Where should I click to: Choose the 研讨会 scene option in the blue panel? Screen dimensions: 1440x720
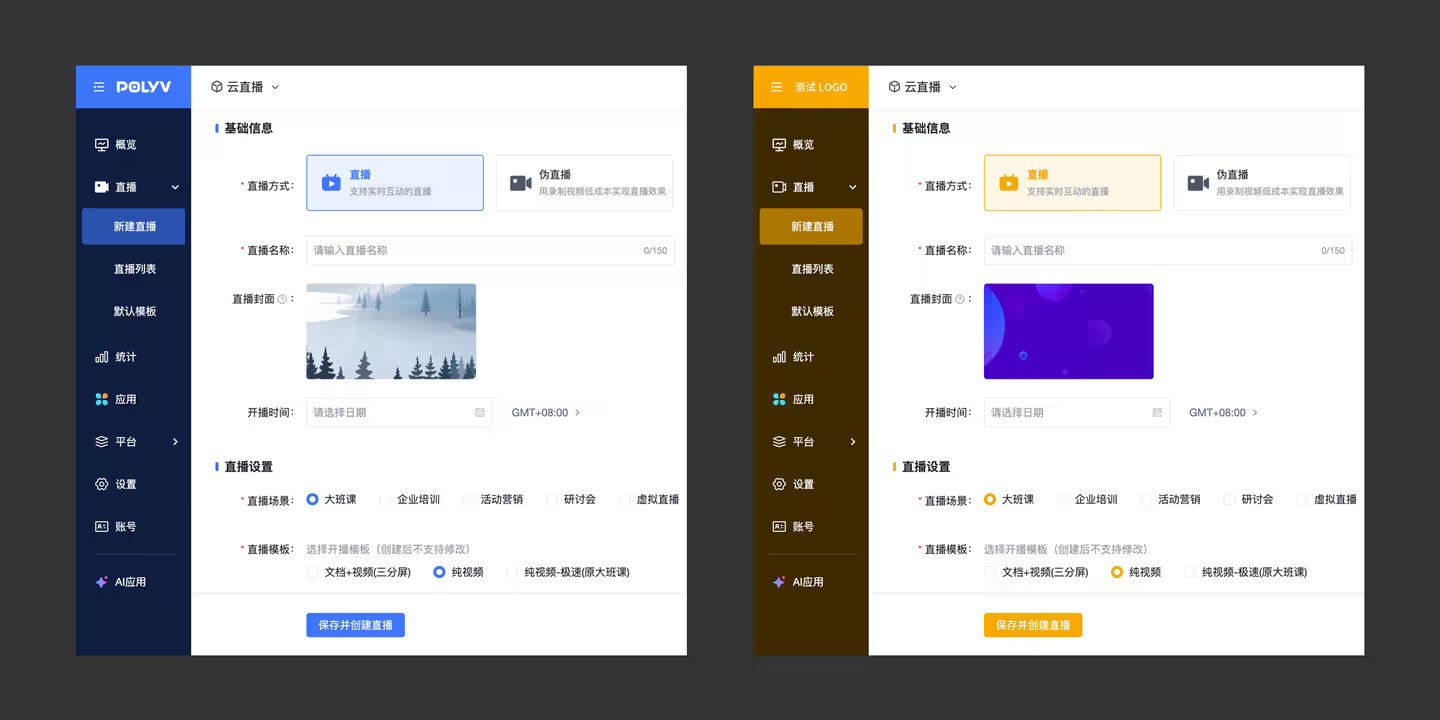(x=552, y=499)
